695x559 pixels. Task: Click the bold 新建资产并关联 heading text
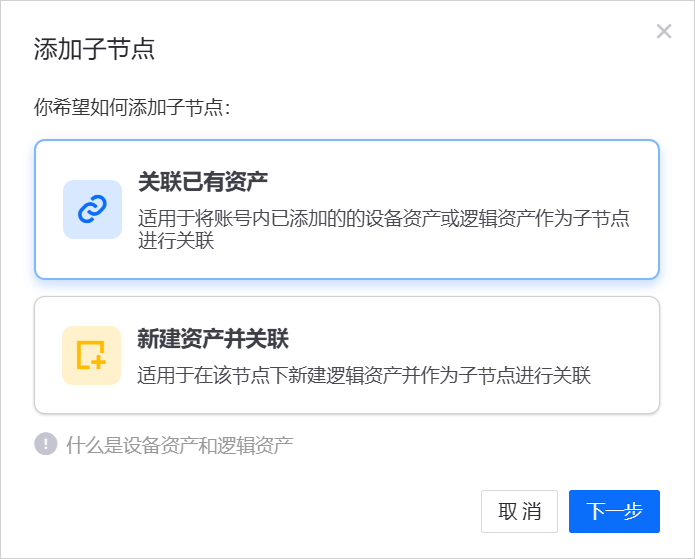tap(213, 339)
